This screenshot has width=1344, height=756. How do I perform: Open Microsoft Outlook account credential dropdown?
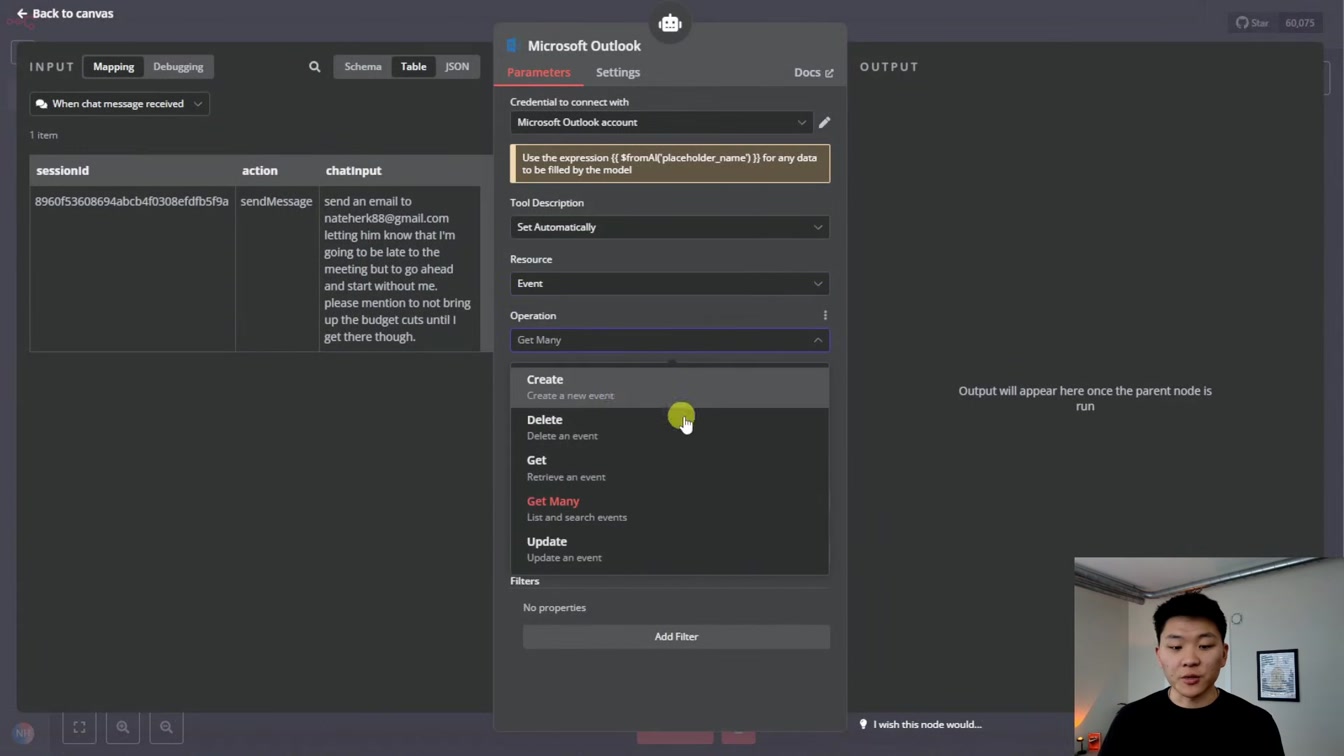point(661,122)
